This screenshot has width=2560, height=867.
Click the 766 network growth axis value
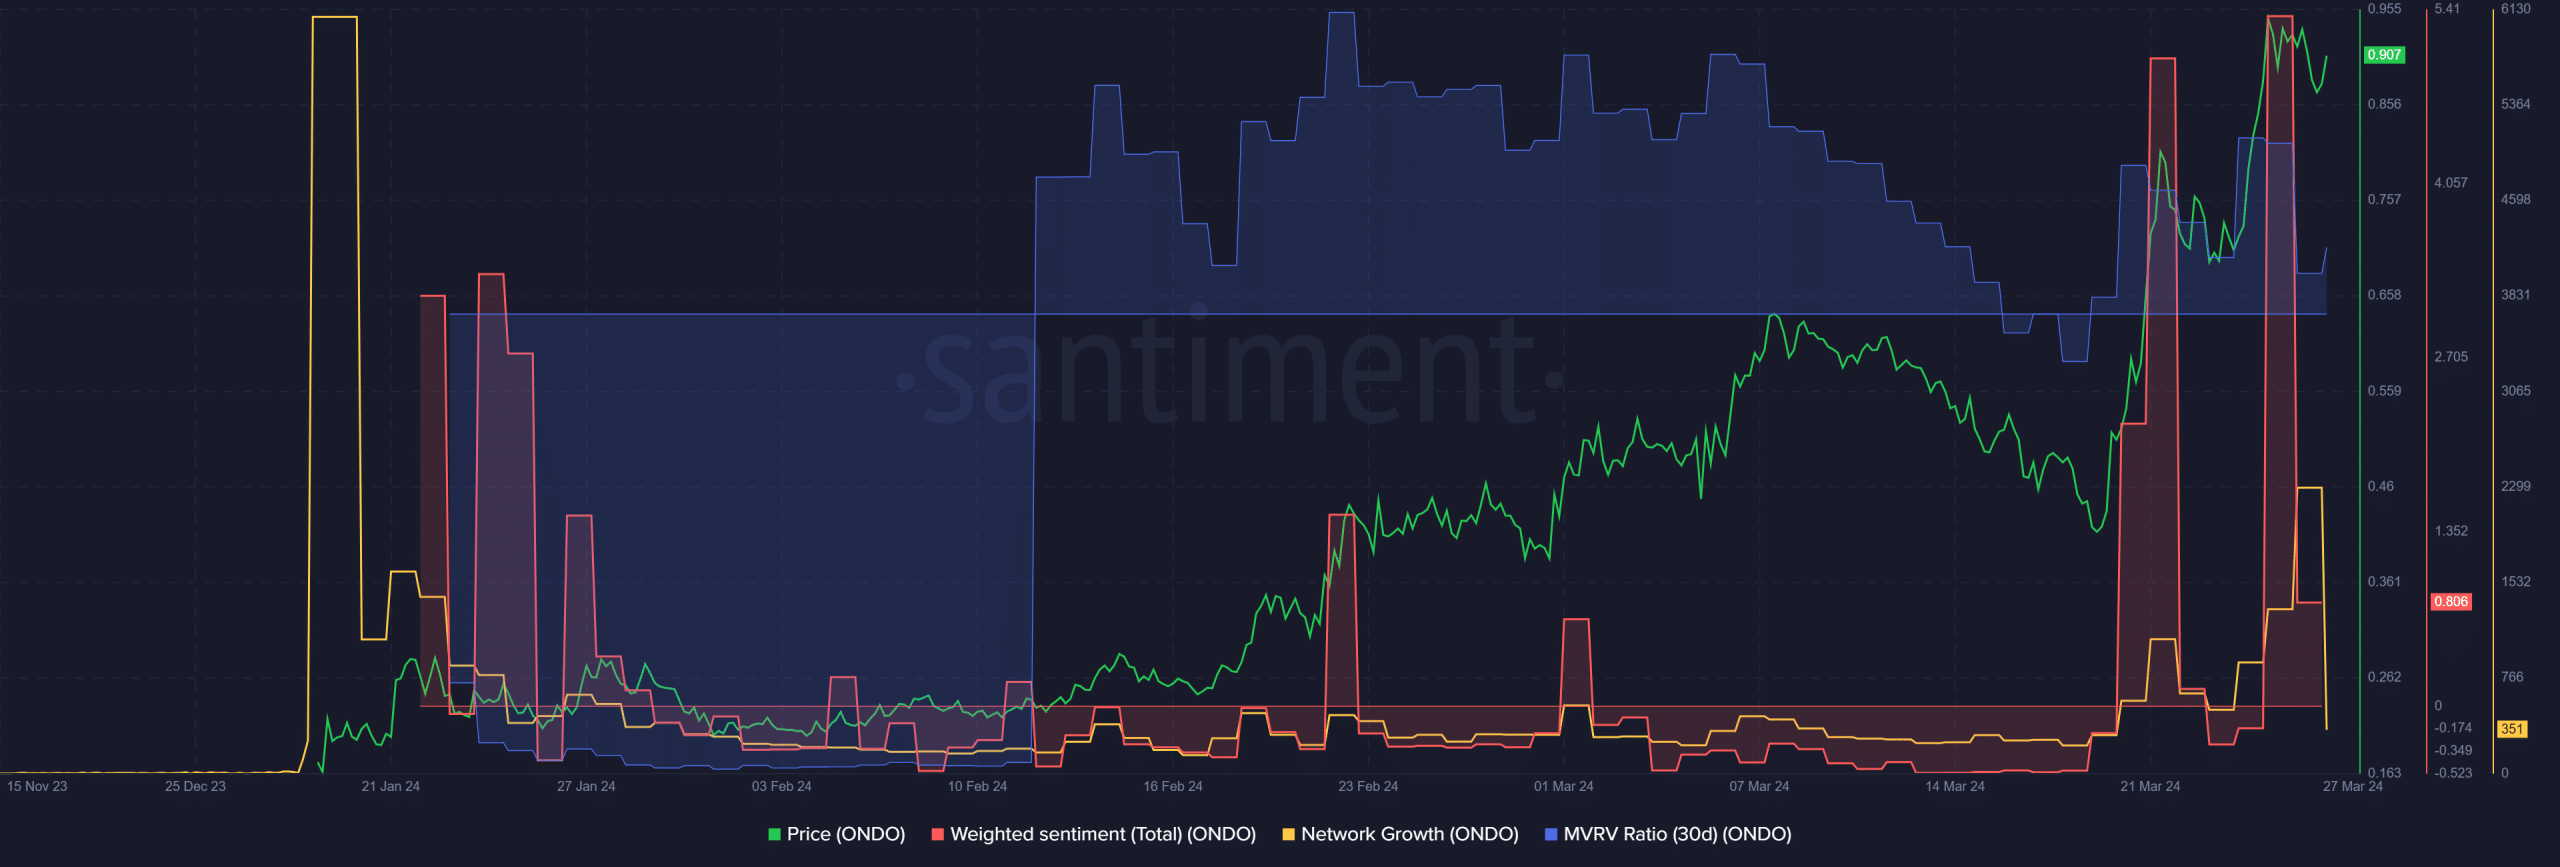tap(2512, 677)
